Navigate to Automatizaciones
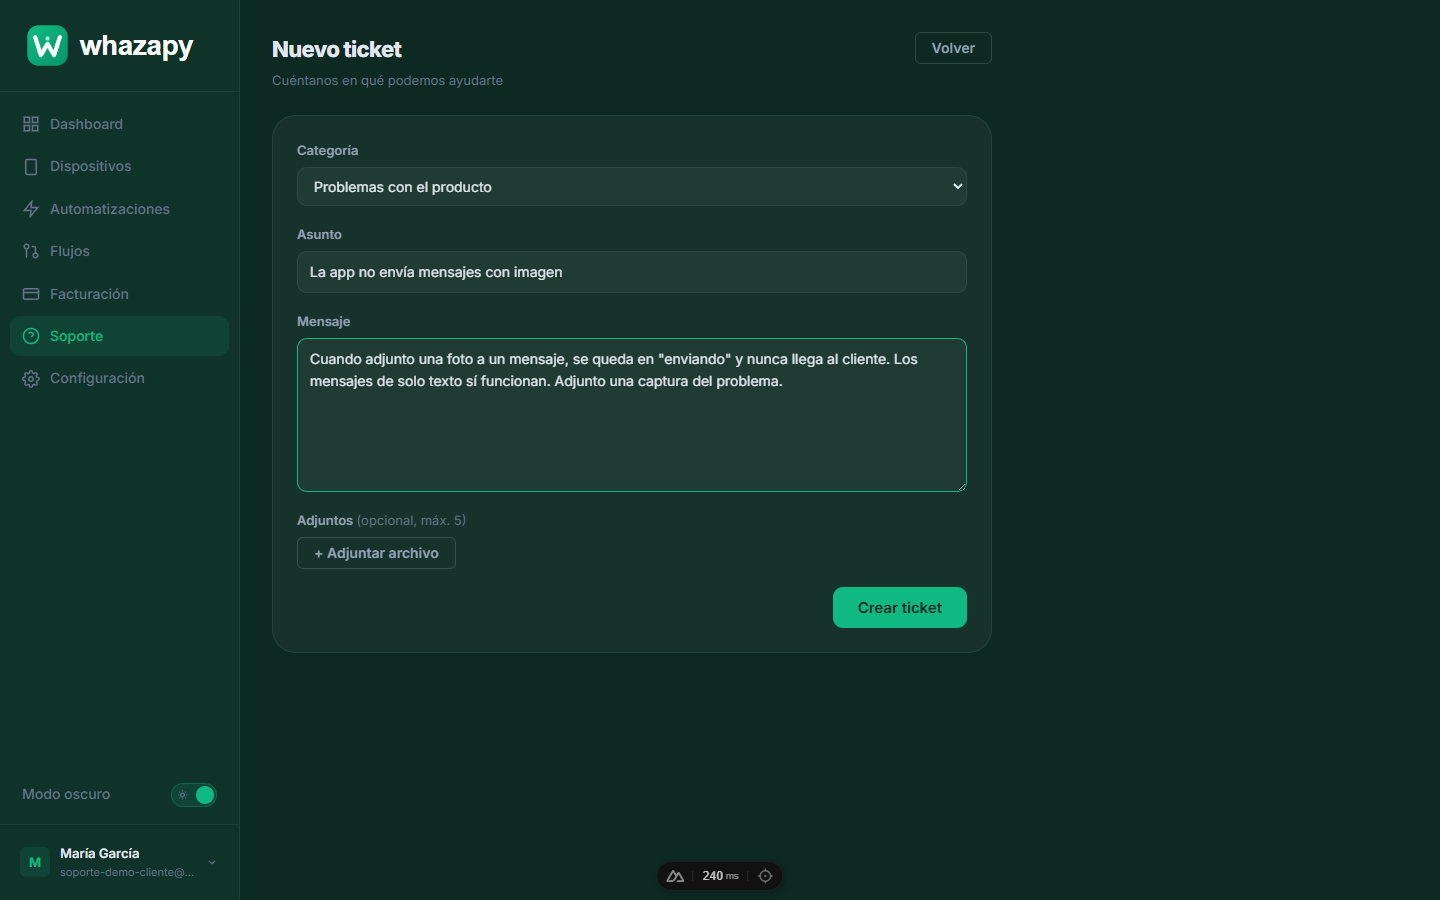 click(119, 209)
